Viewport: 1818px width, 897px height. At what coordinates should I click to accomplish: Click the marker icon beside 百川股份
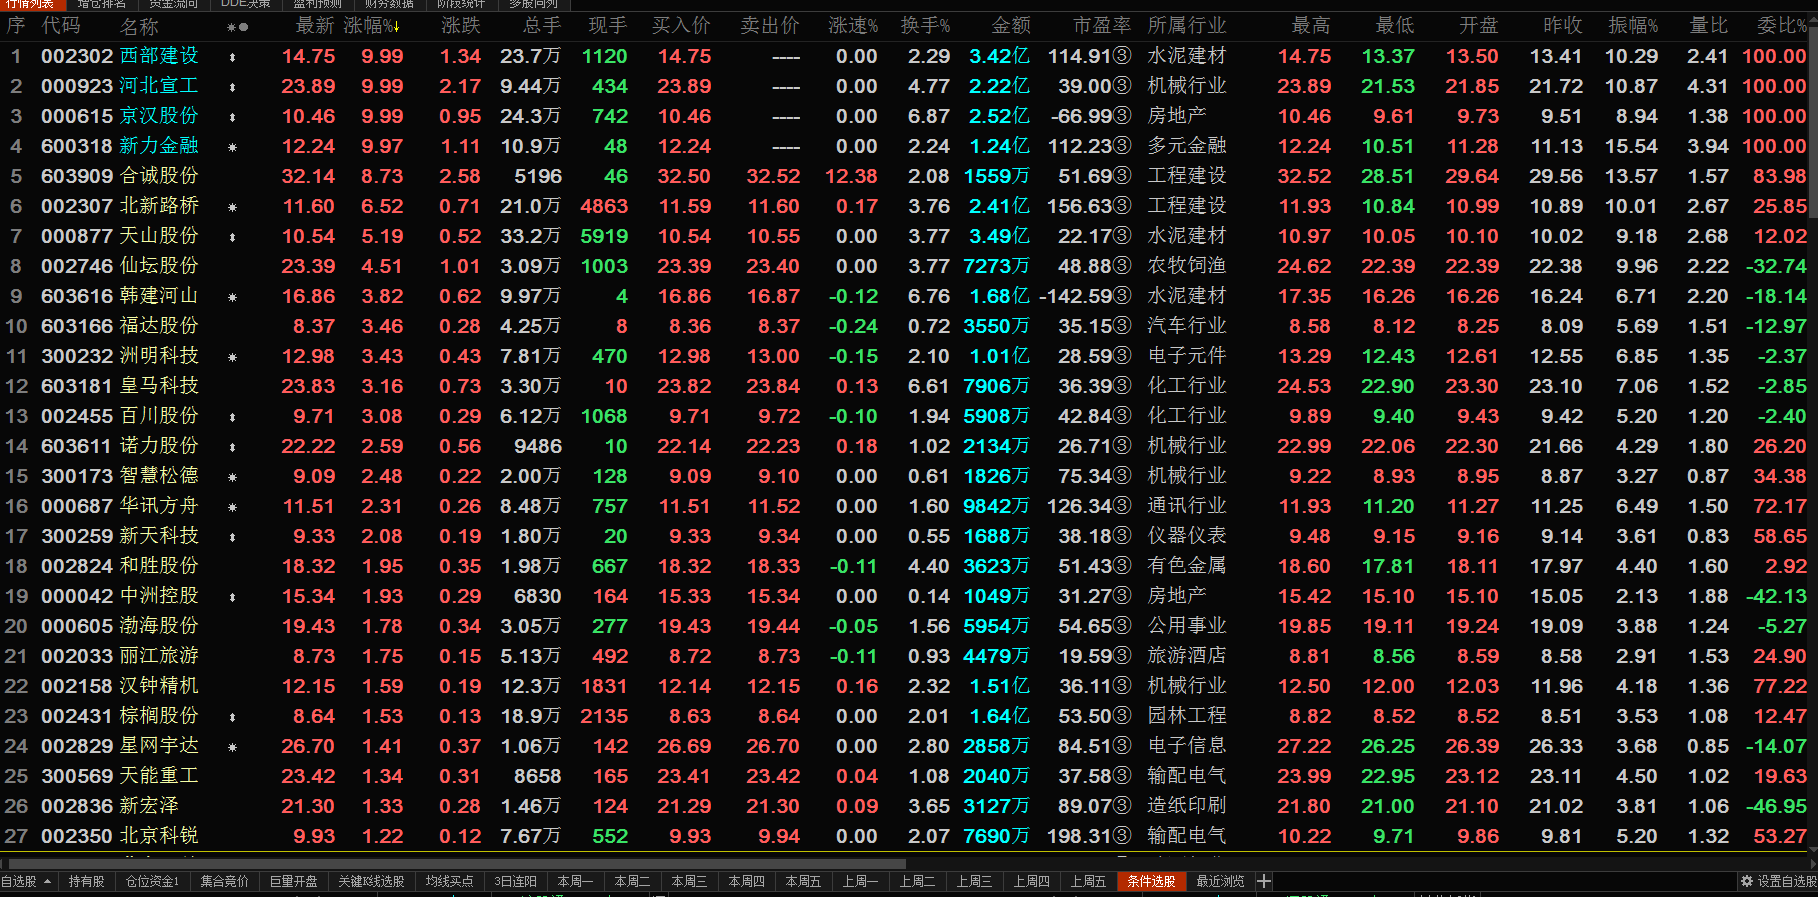(233, 418)
